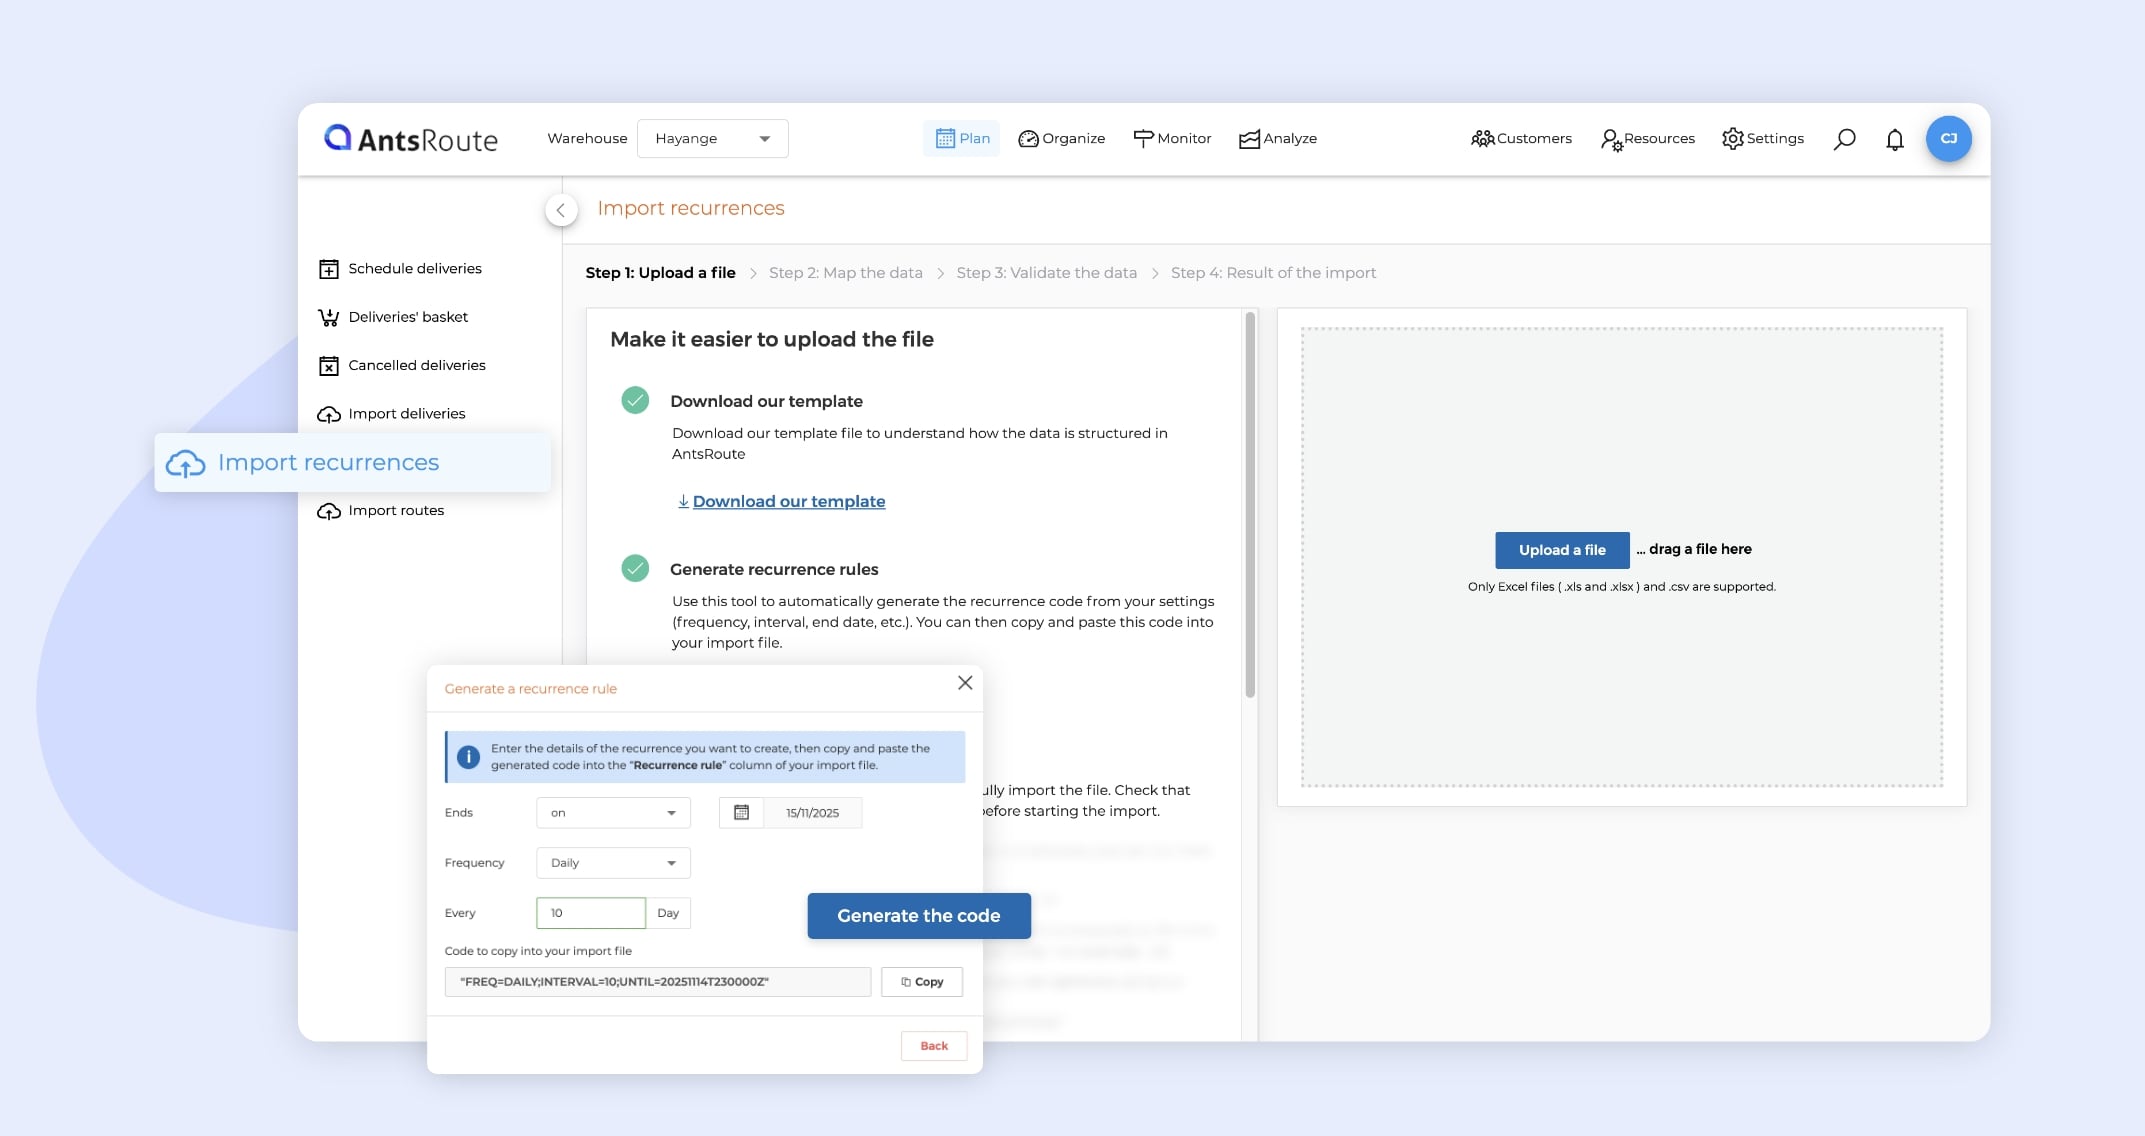Open Settings from the top bar
The width and height of the screenshot is (2145, 1136).
point(1763,139)
